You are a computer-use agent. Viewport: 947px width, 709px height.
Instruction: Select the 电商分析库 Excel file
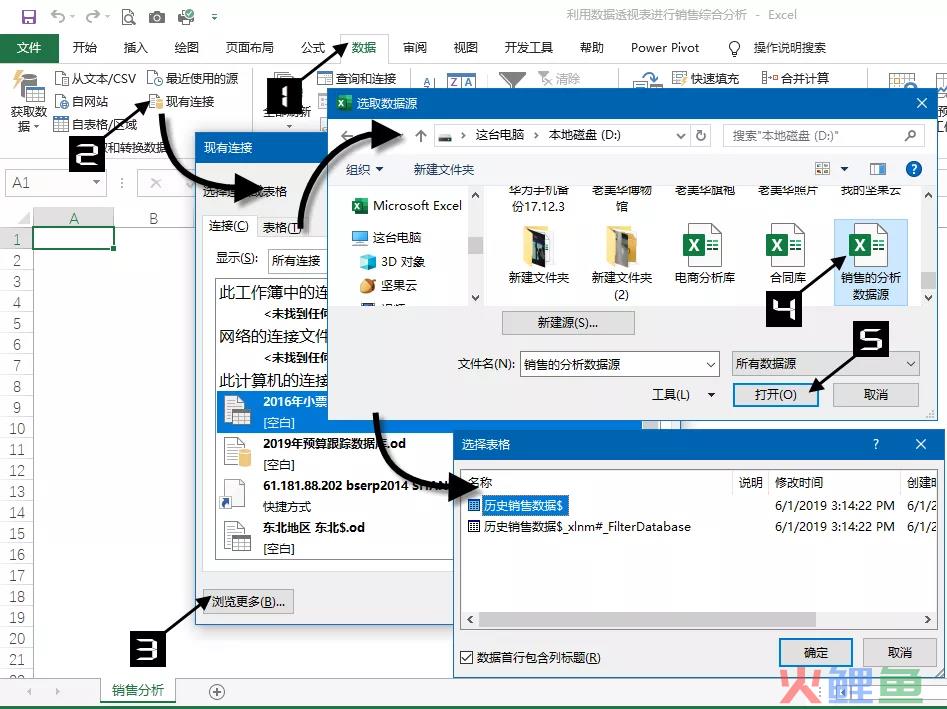click(704, 254)
